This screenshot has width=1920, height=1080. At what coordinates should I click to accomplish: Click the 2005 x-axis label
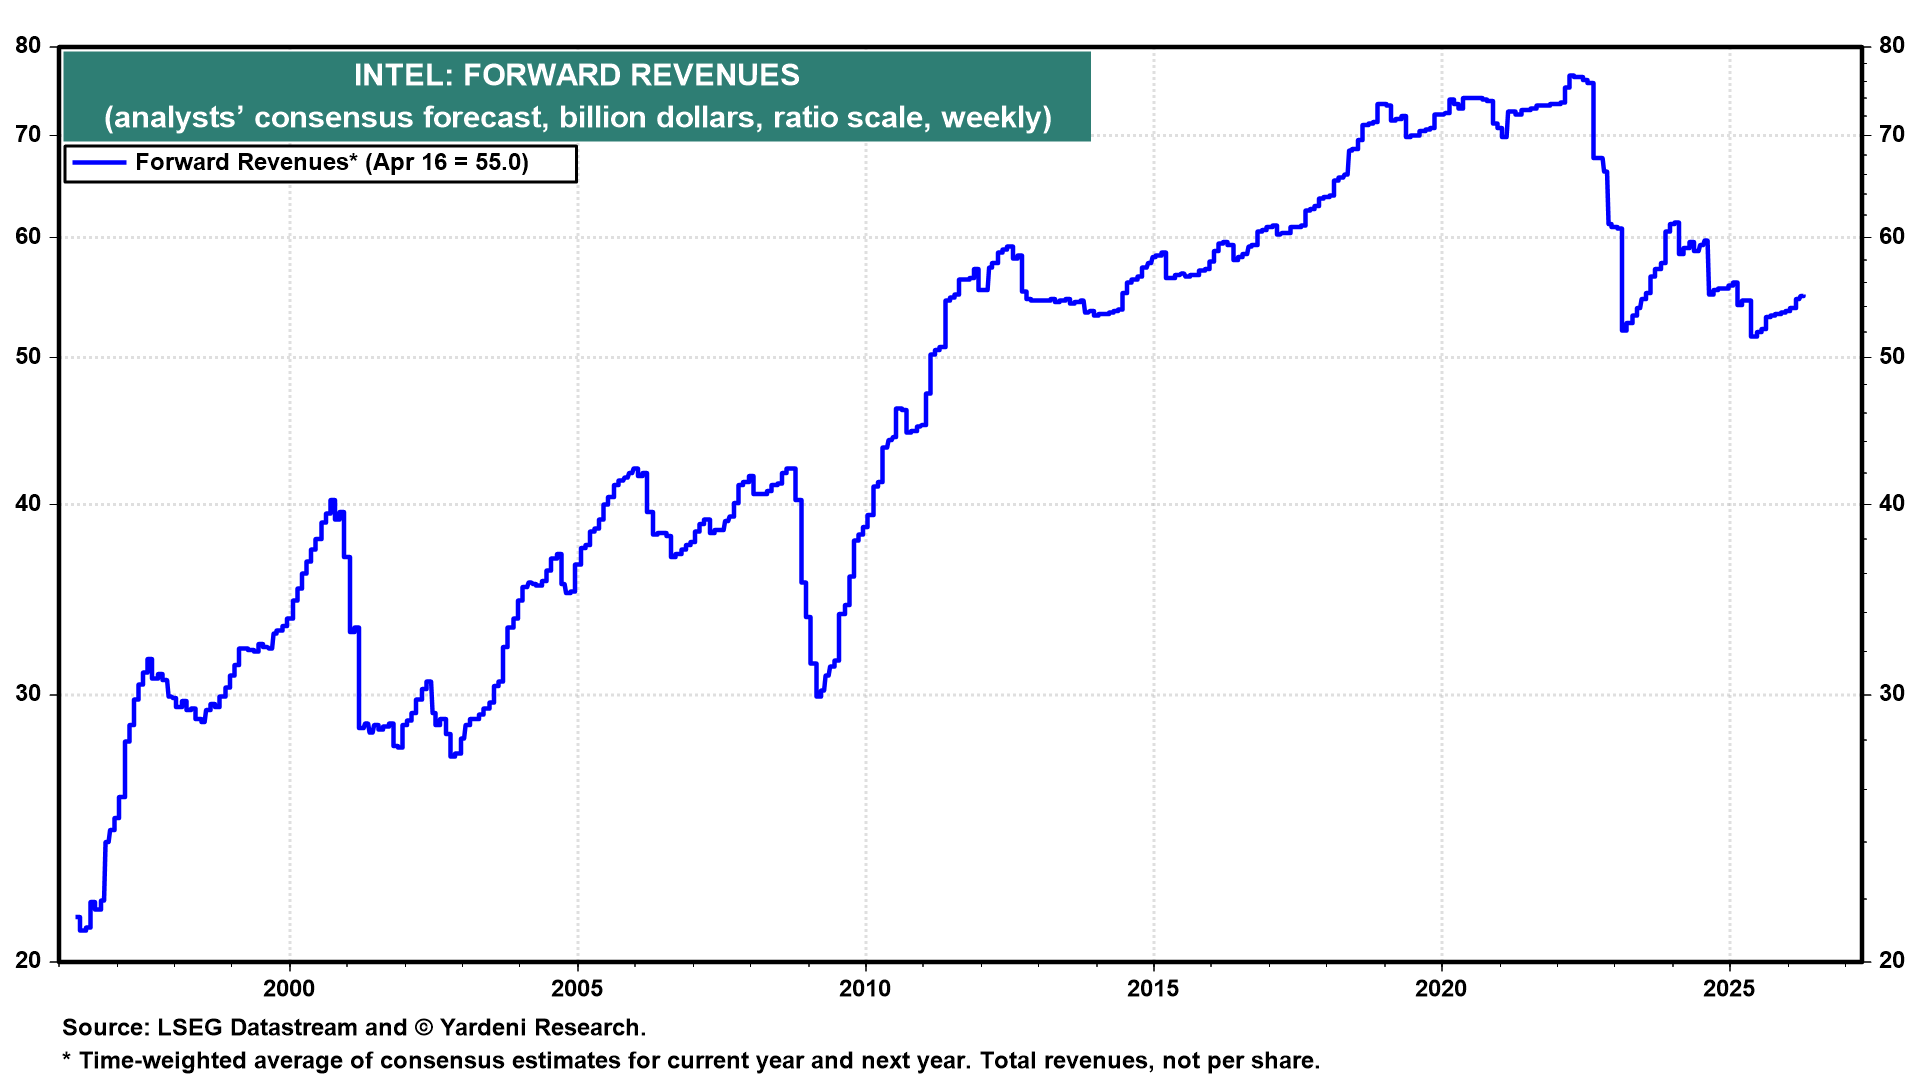(x=577, y=989)
